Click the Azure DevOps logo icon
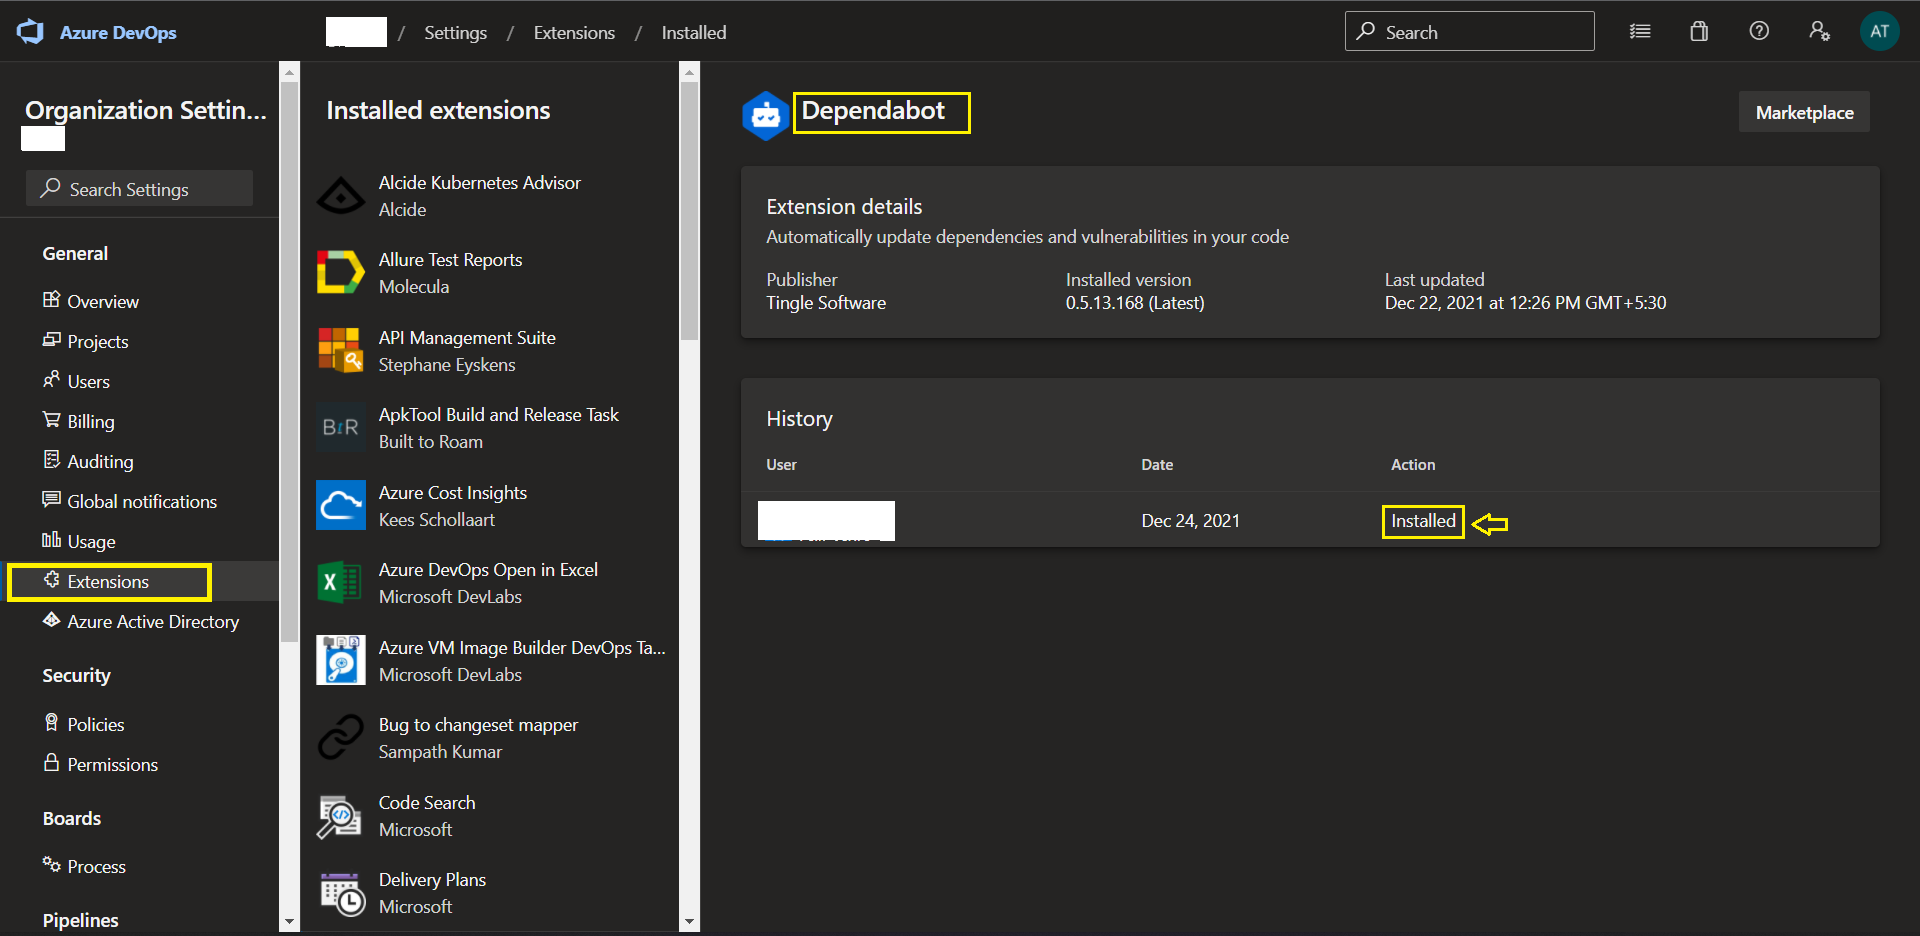Screen dimensions: 1920x936 pyautogui.click(x=30, y=32)
